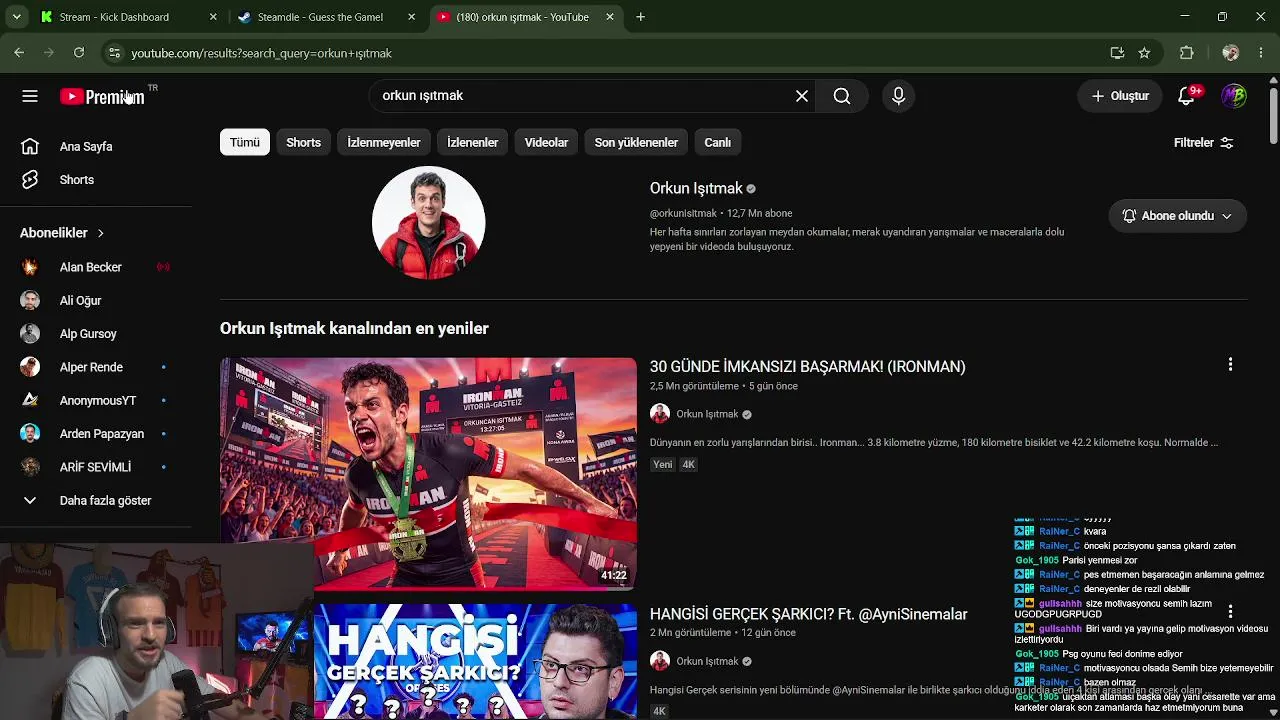The image size is (1280, 720).
Task: Open the Abone olundu subscription dropdown
Action: point(1178,216)
